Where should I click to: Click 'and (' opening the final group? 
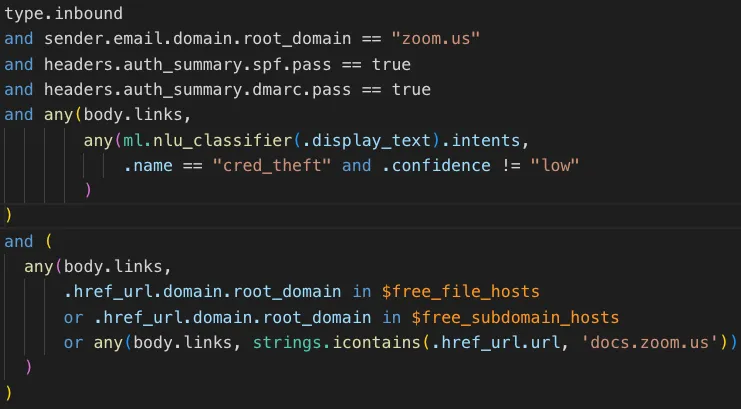[x=28, y=242]
